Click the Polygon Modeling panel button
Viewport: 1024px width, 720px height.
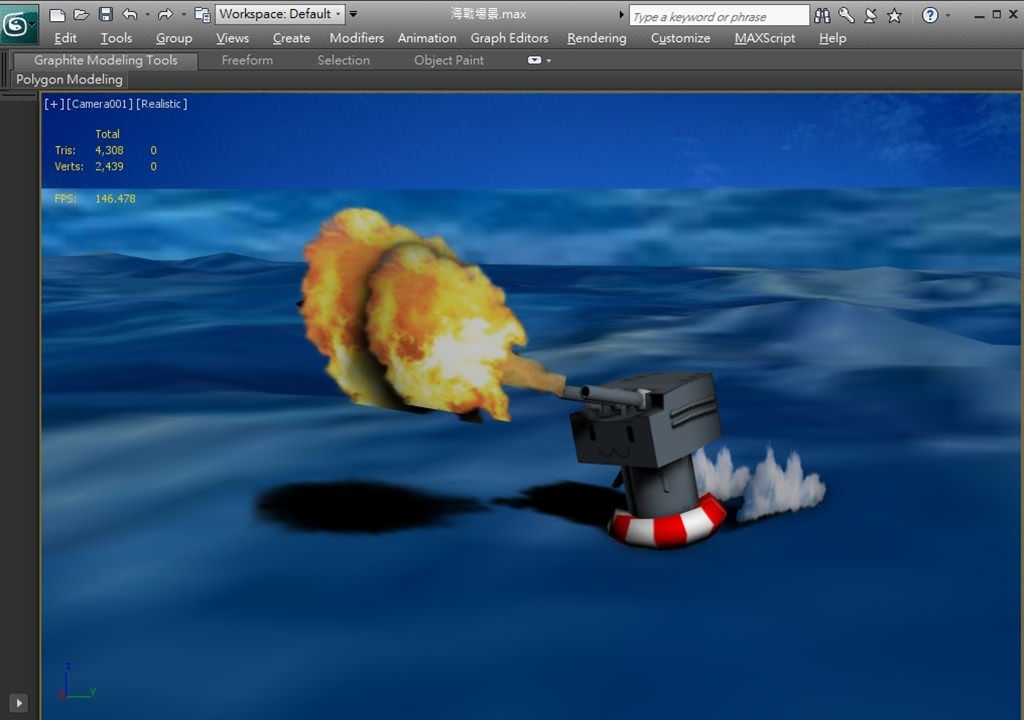point(69,79)
